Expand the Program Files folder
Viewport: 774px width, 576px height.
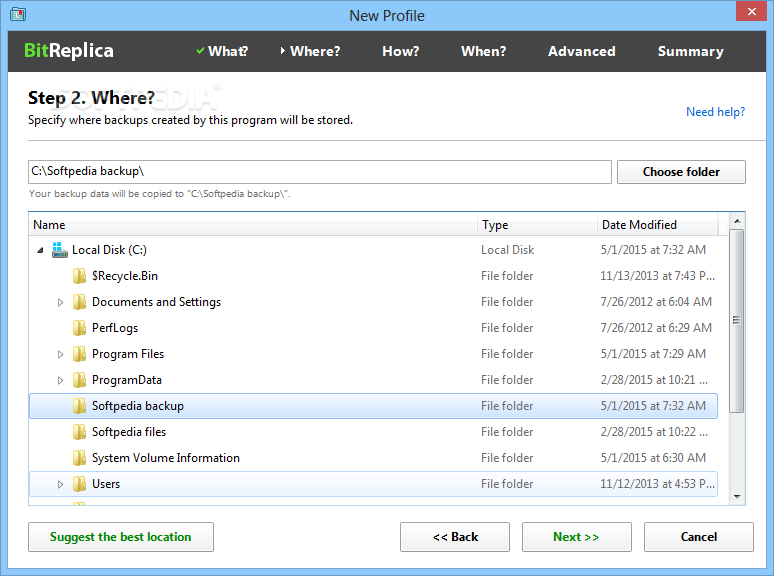tap(60, 354)
